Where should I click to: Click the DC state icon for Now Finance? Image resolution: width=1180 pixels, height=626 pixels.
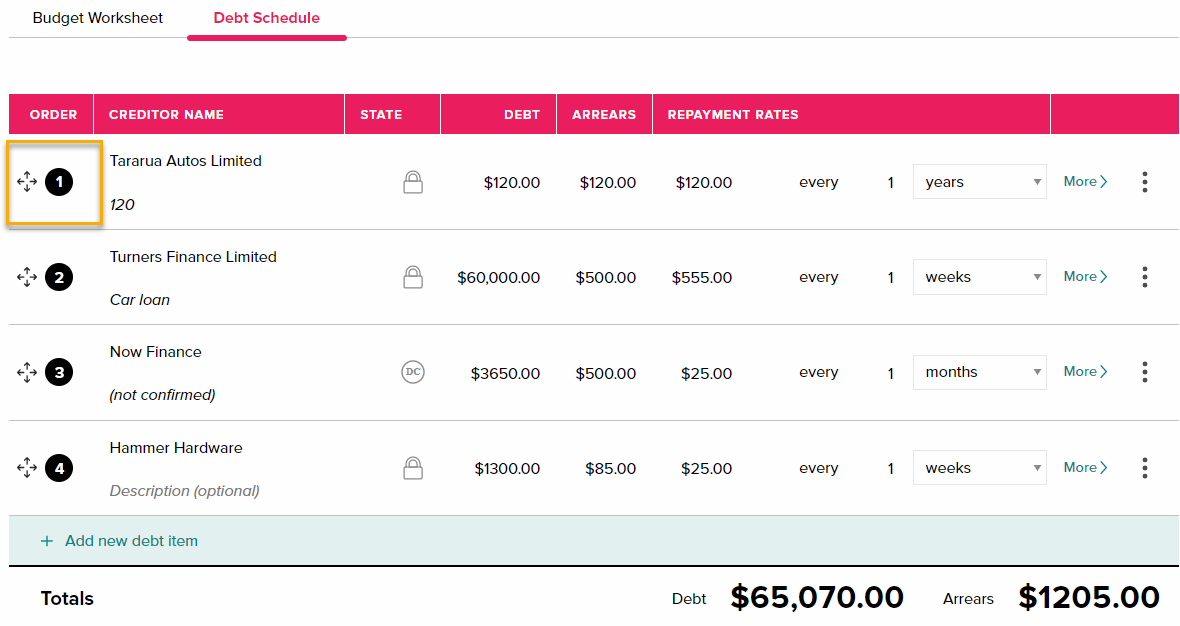coord(413,372)
